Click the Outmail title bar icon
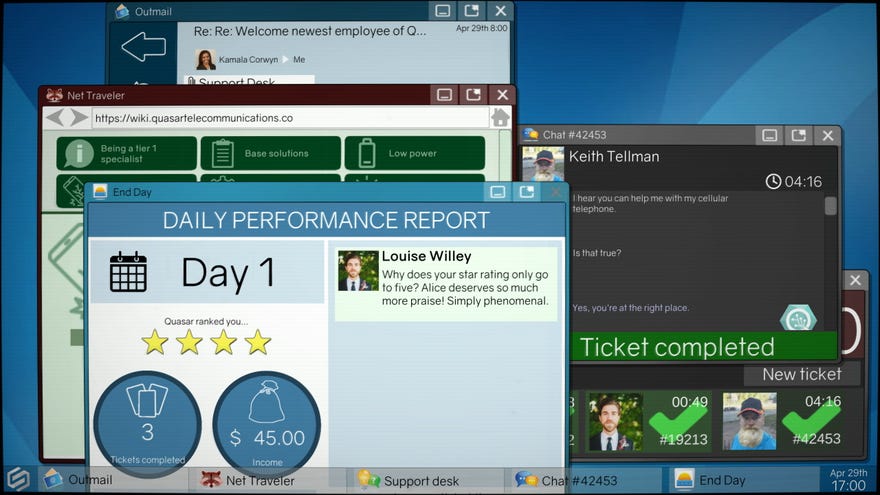The image size is (880, 495). click(122, 11)
